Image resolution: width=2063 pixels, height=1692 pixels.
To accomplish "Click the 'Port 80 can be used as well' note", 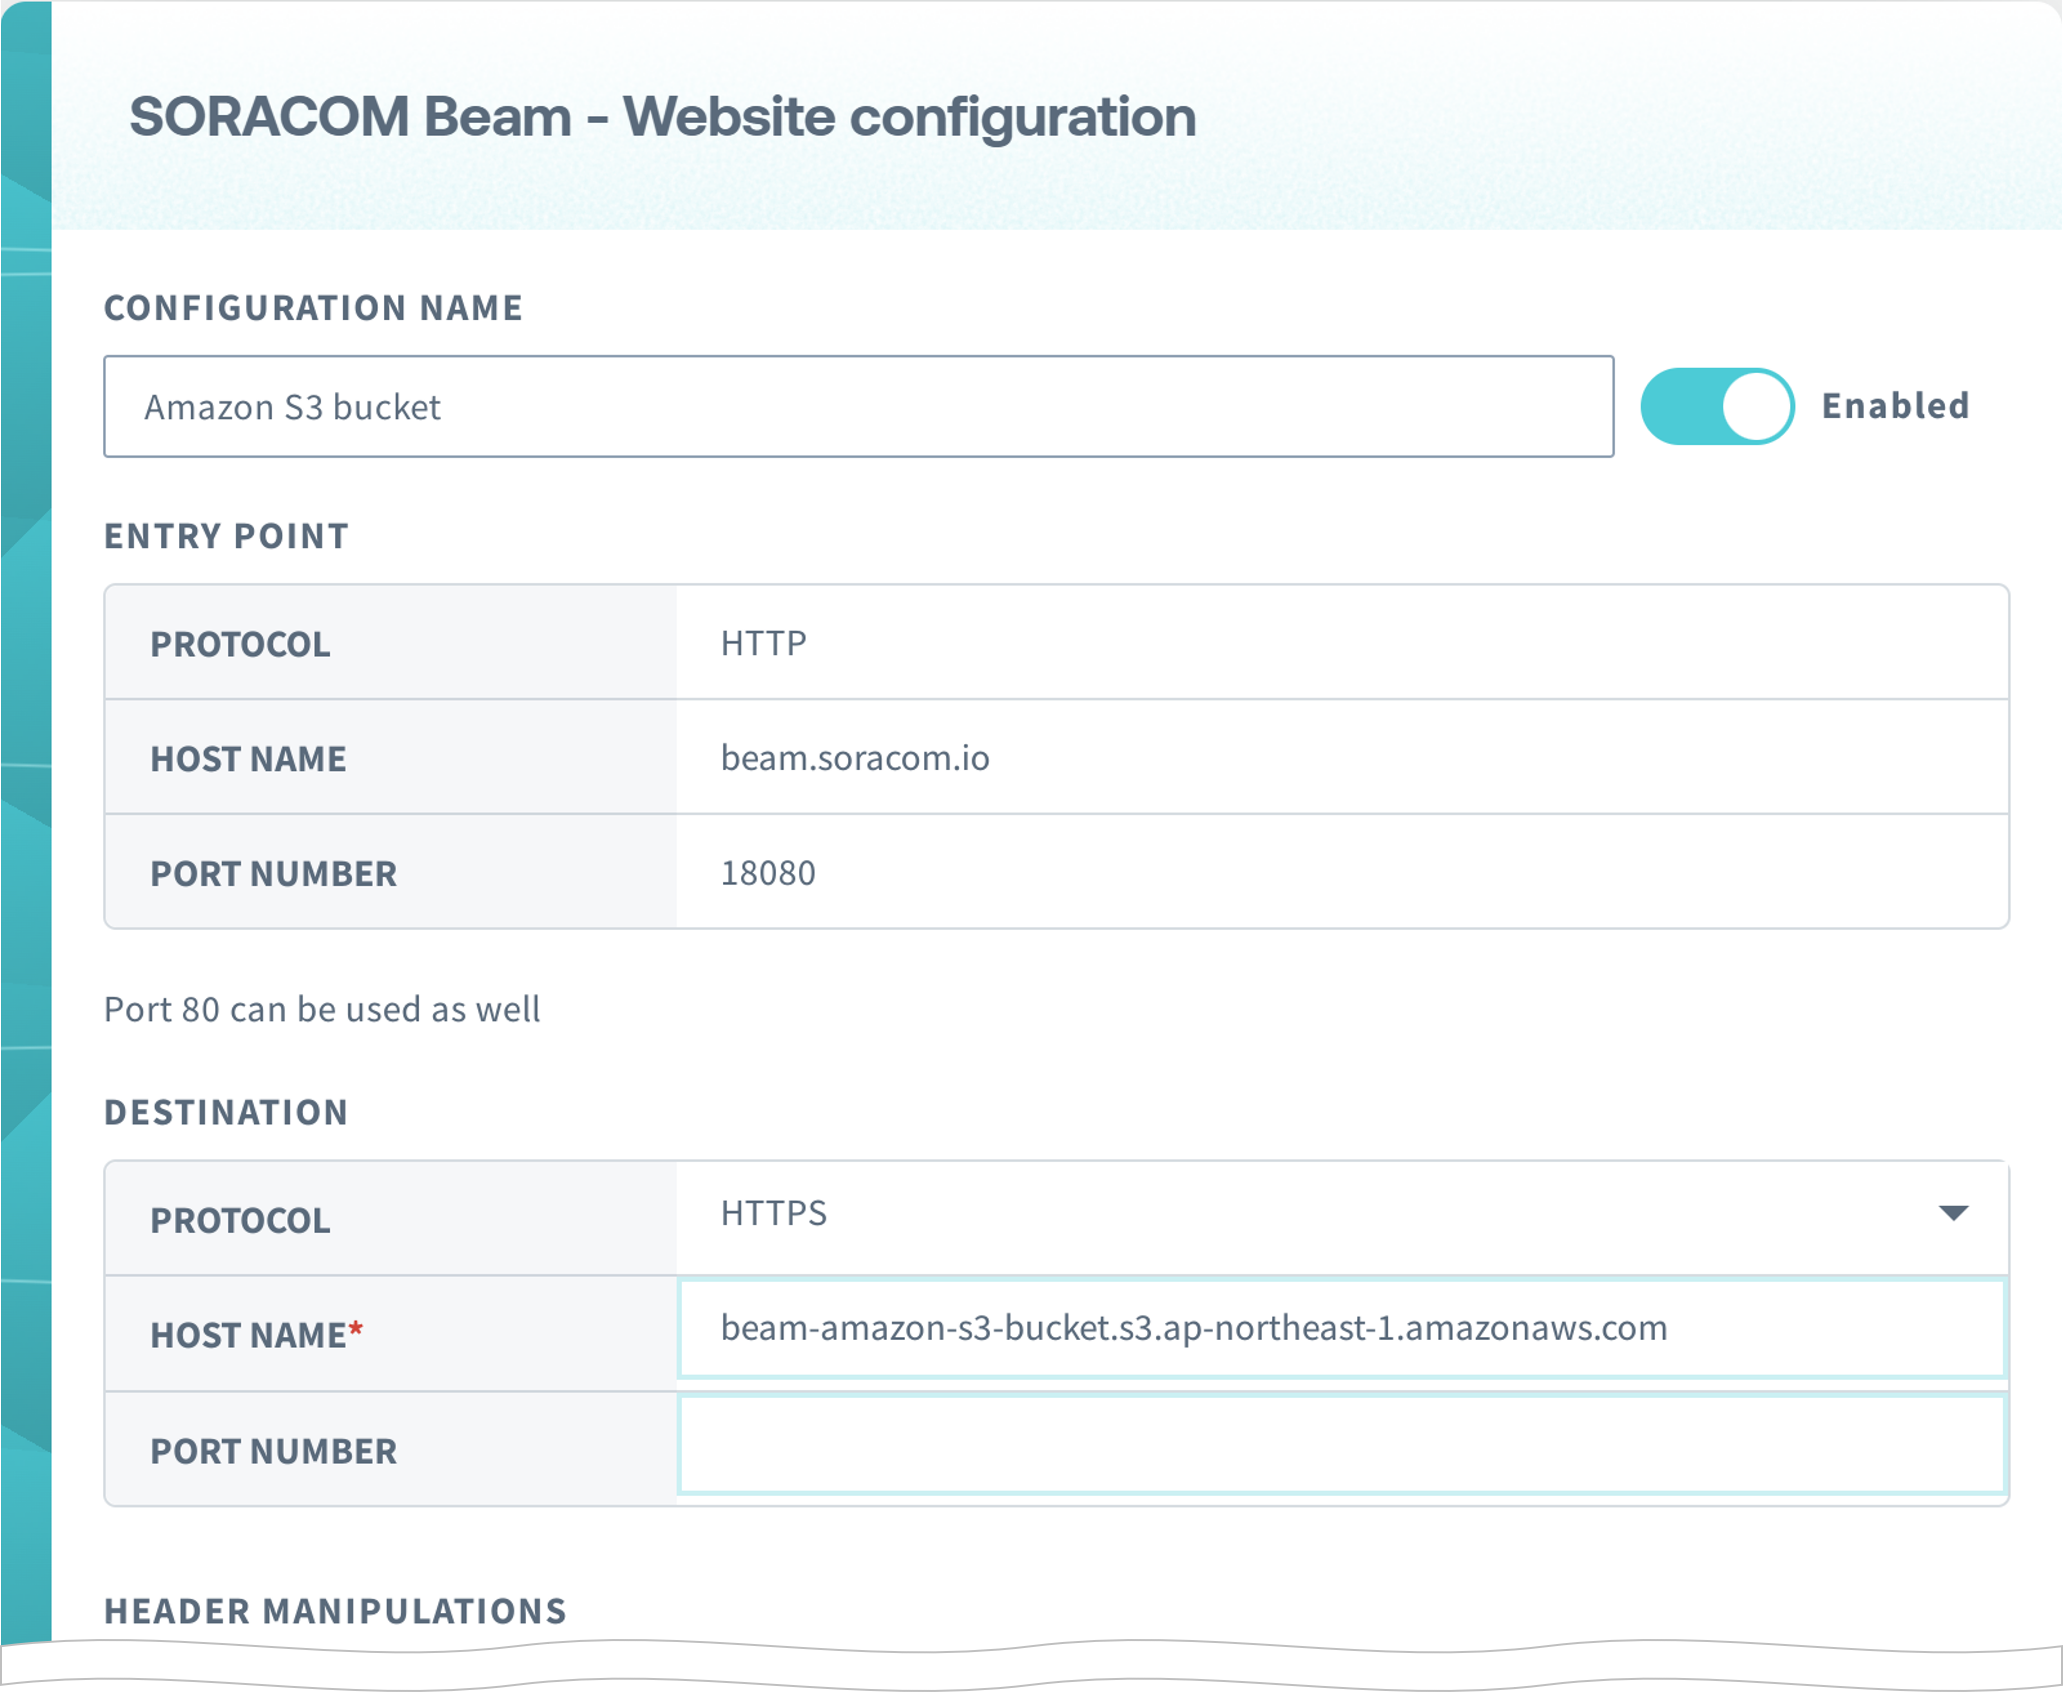I will (x=322, y=1009).
